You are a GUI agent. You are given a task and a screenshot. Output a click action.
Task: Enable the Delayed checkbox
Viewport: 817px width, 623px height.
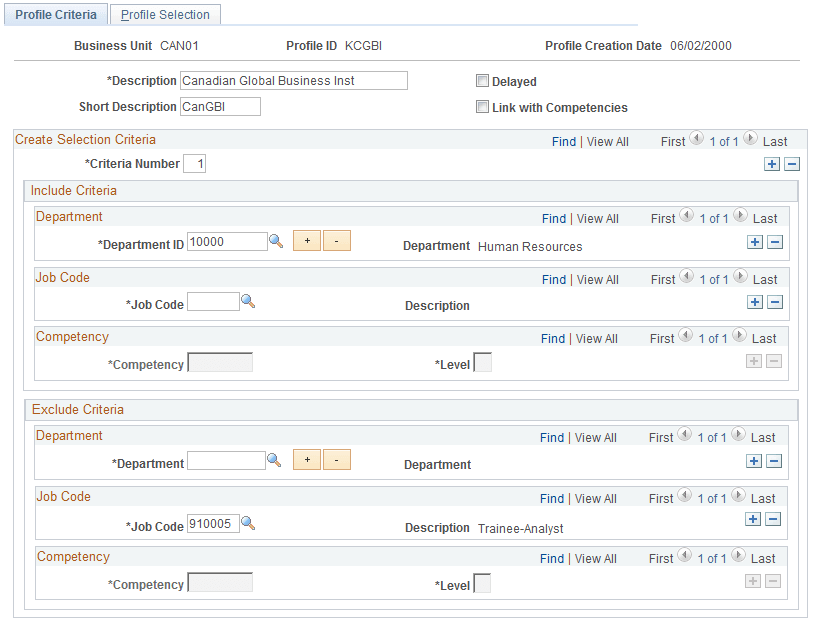(x=482, y=81)
